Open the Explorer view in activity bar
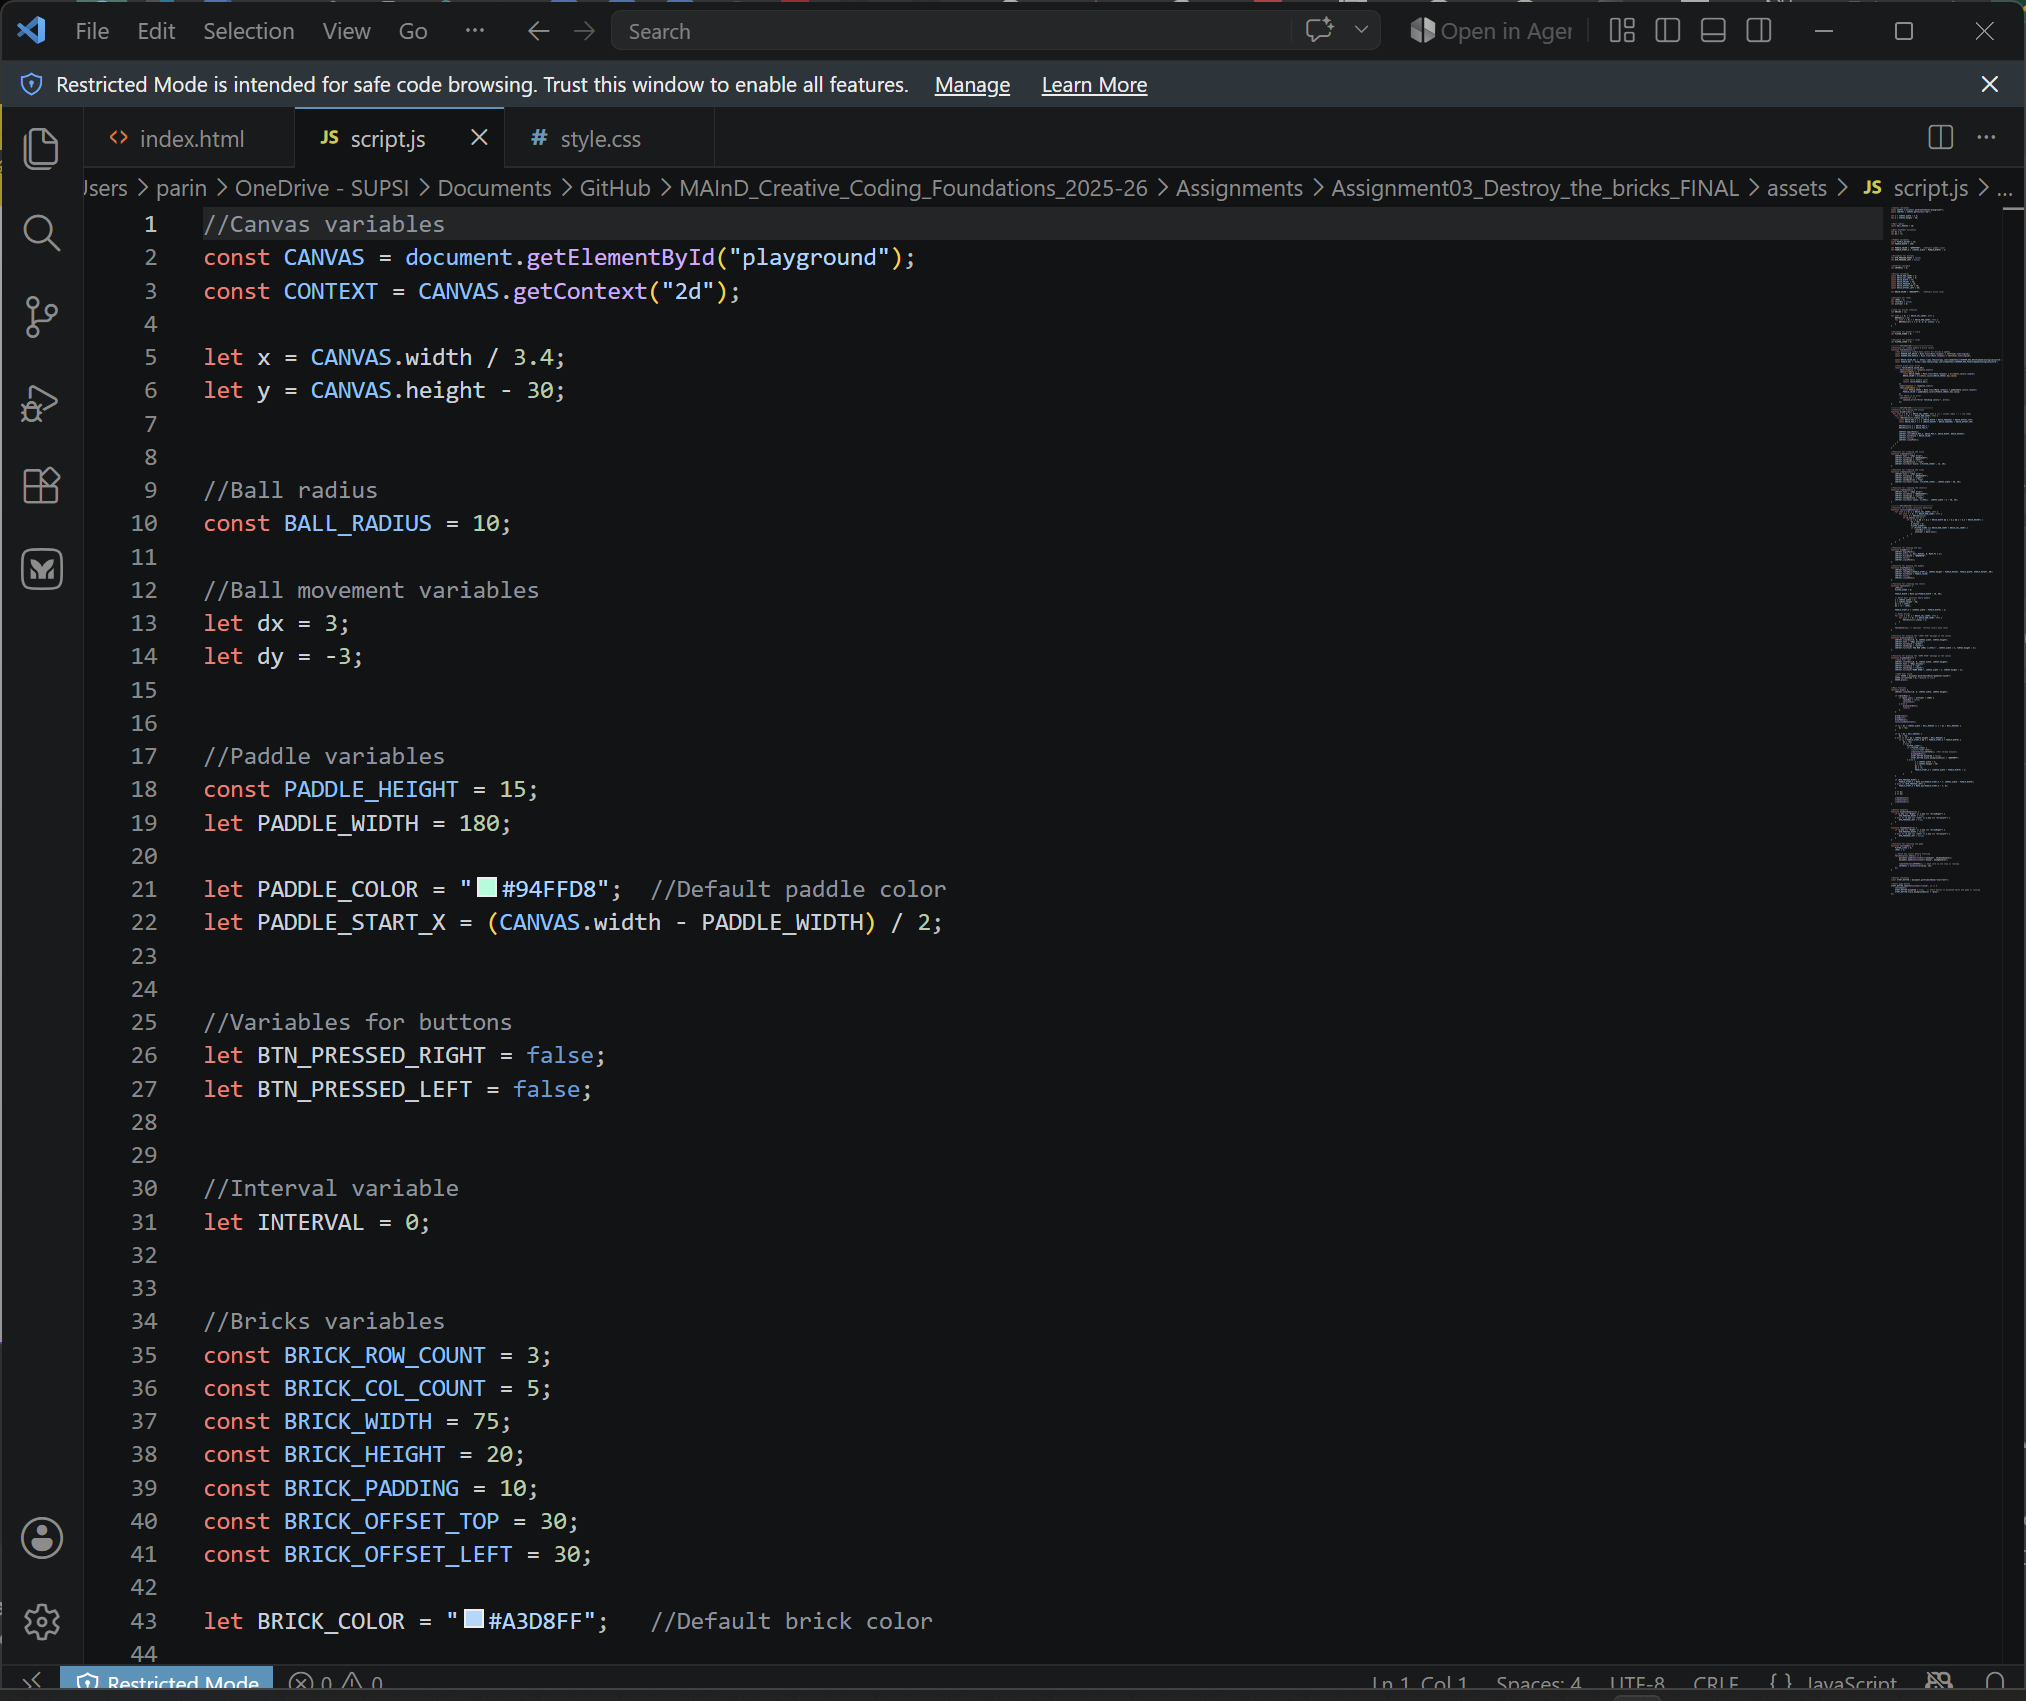Screen dimensions: 2026x1701 tap(41, 148)
